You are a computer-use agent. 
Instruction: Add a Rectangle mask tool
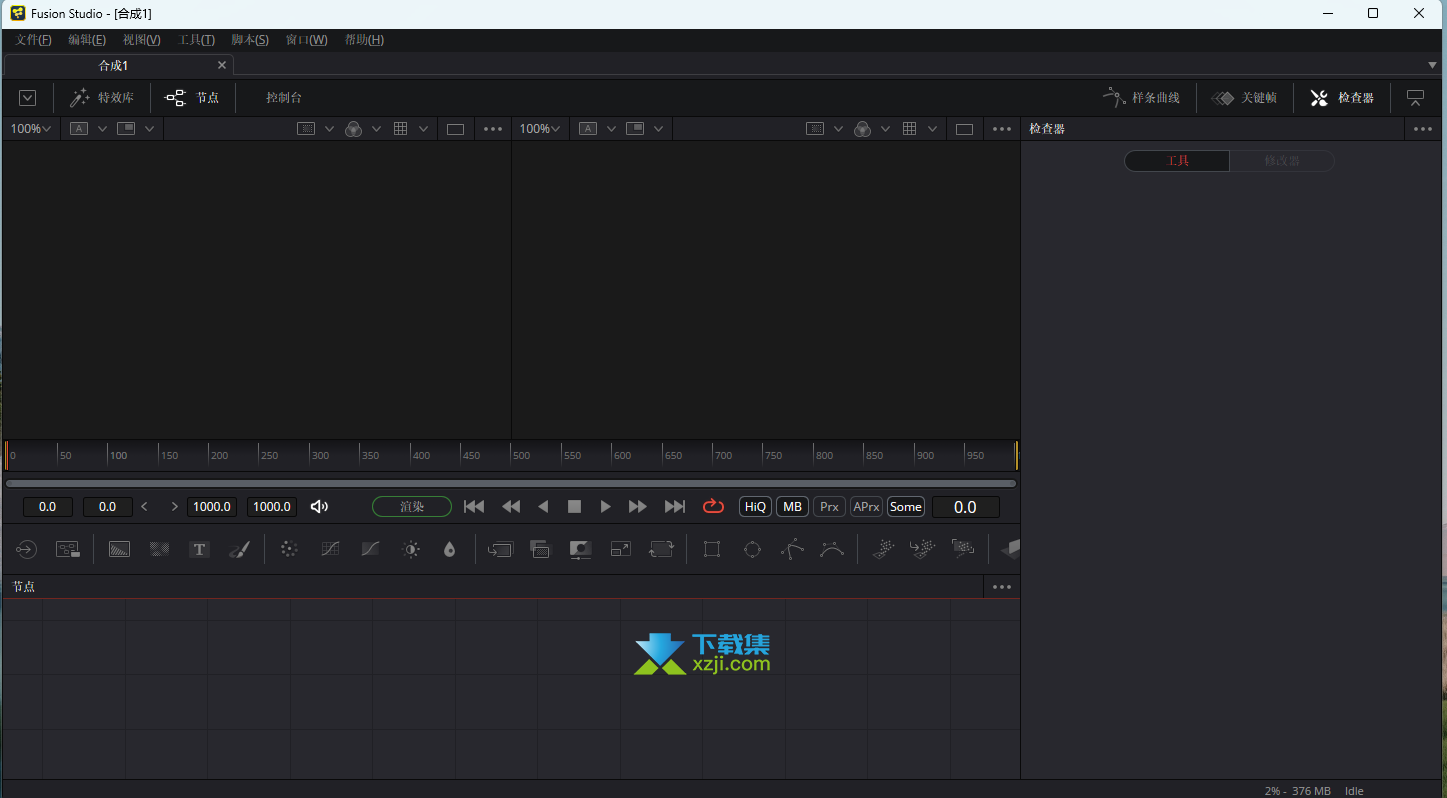coord(712,549)
